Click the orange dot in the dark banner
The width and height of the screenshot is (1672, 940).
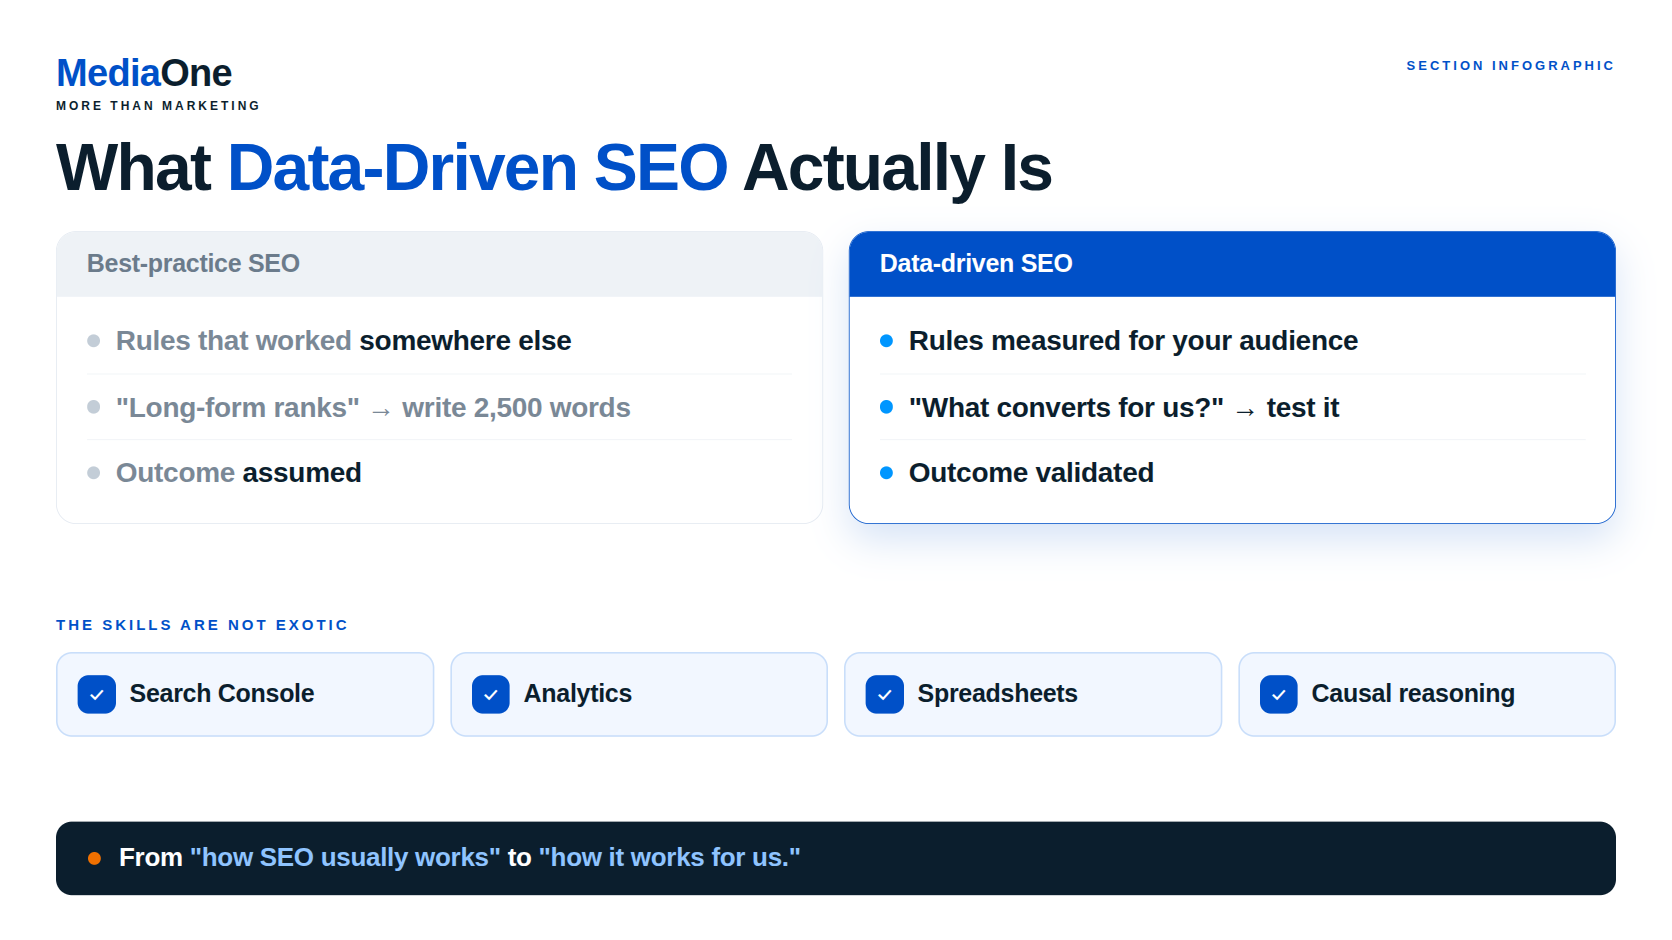tap(94, 858)
